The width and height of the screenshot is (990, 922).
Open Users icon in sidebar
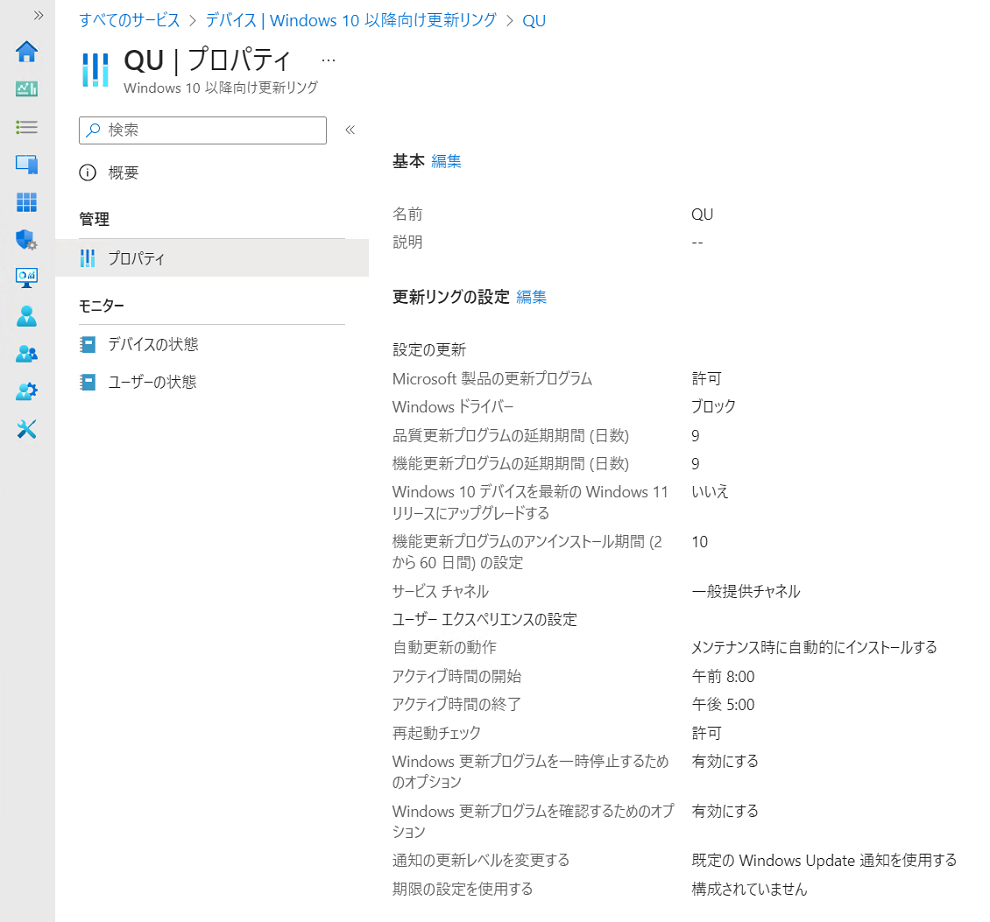(x=27, y=316)
